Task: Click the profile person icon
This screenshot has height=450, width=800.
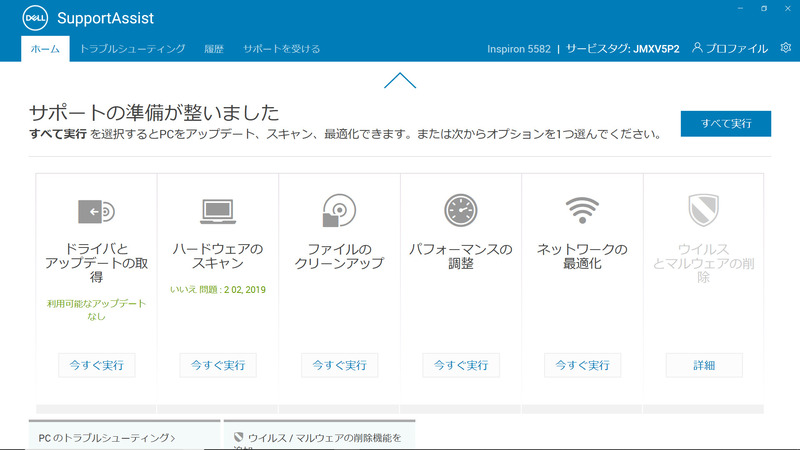Action: [x=697, y=47]
